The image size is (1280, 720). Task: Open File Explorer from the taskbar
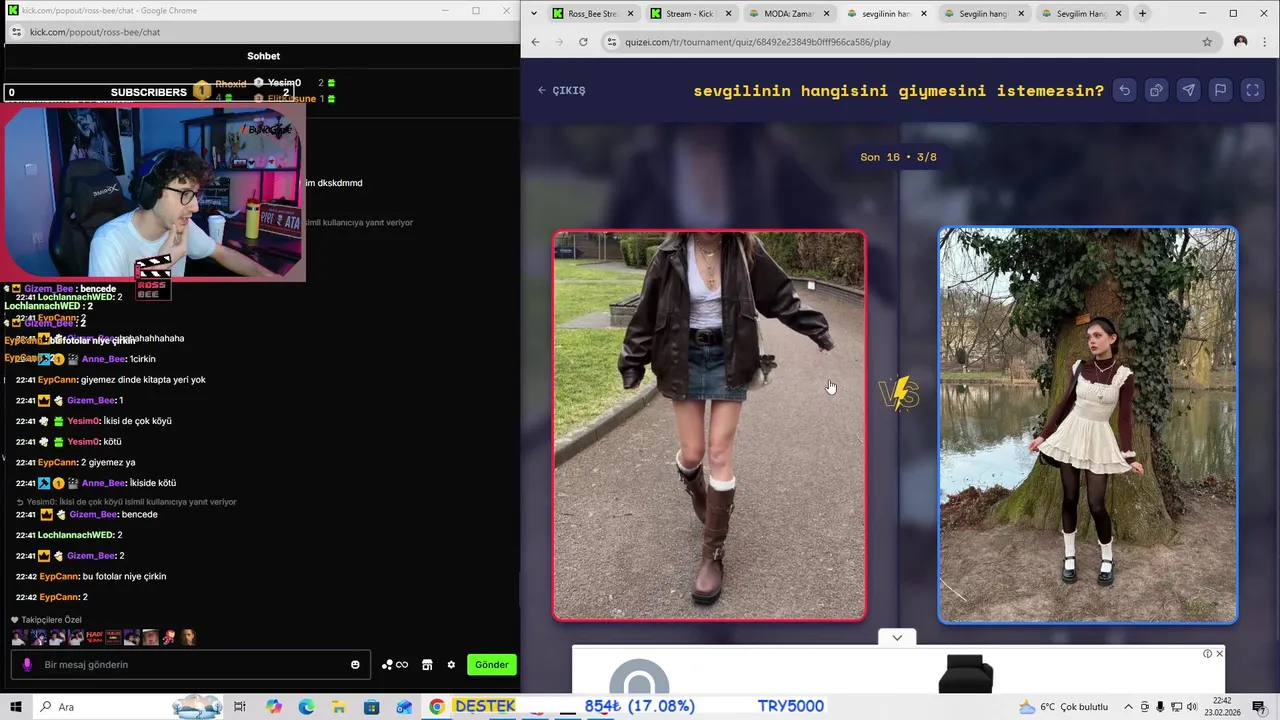tap(339, 707)
